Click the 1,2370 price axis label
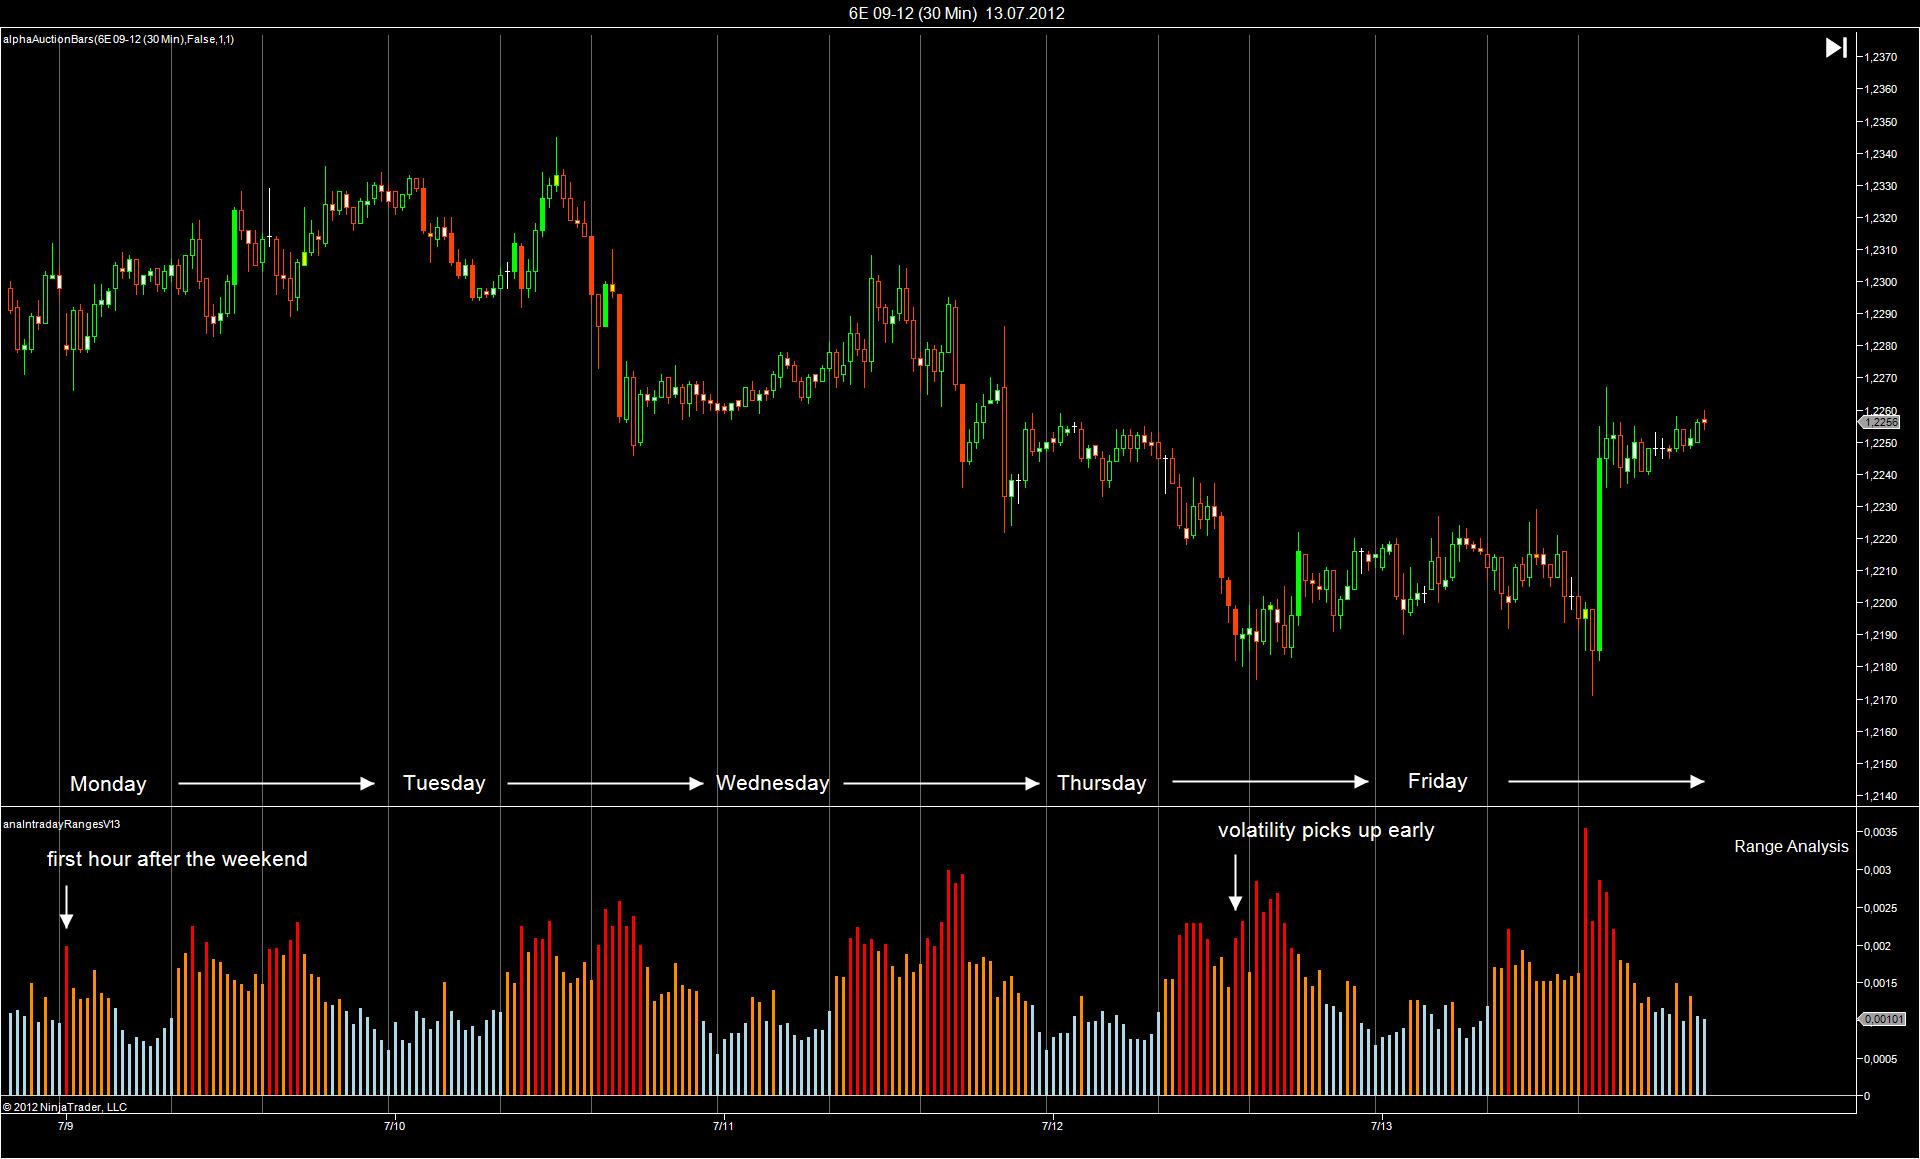The width and height of the screenshot is (1920, 1159). 1881,57
